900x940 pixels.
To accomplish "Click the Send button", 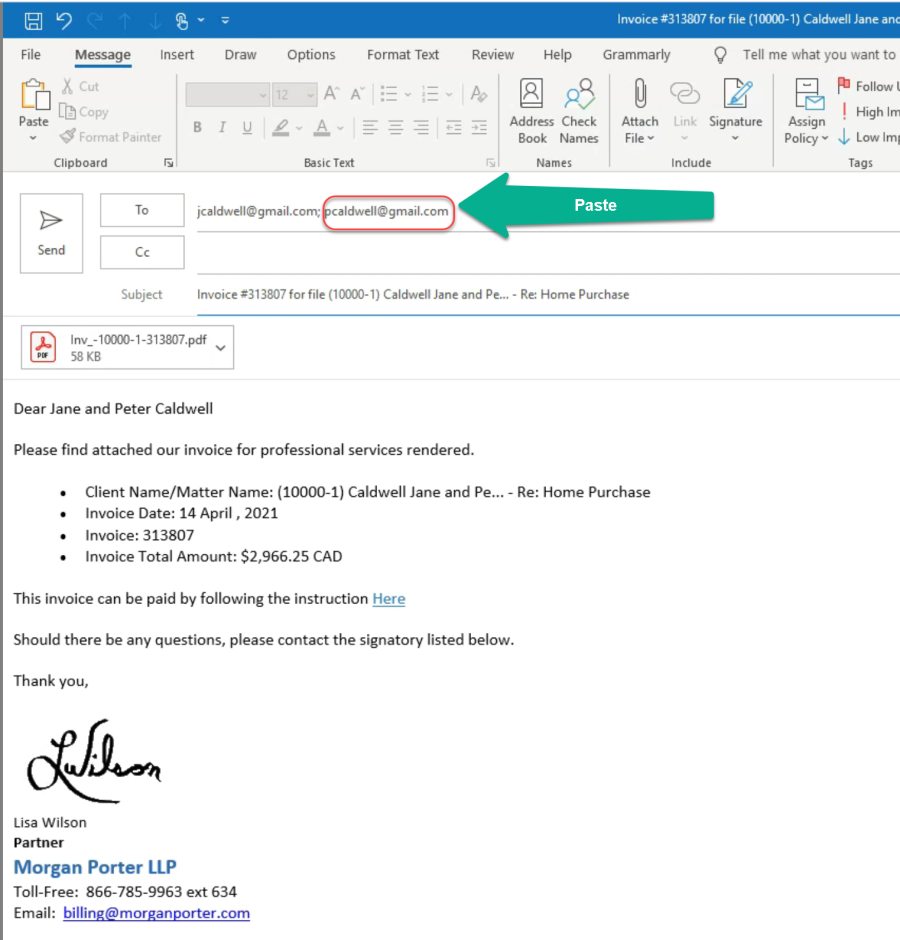I will click(52, 233).
